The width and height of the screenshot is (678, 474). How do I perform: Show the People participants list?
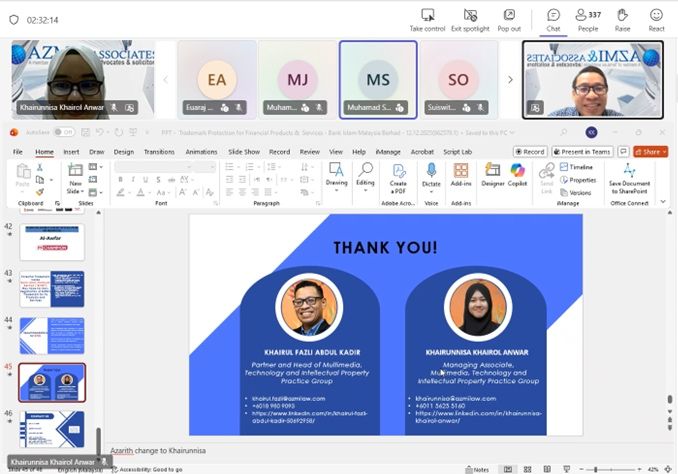pyautogui.click(x=588, y=19)
